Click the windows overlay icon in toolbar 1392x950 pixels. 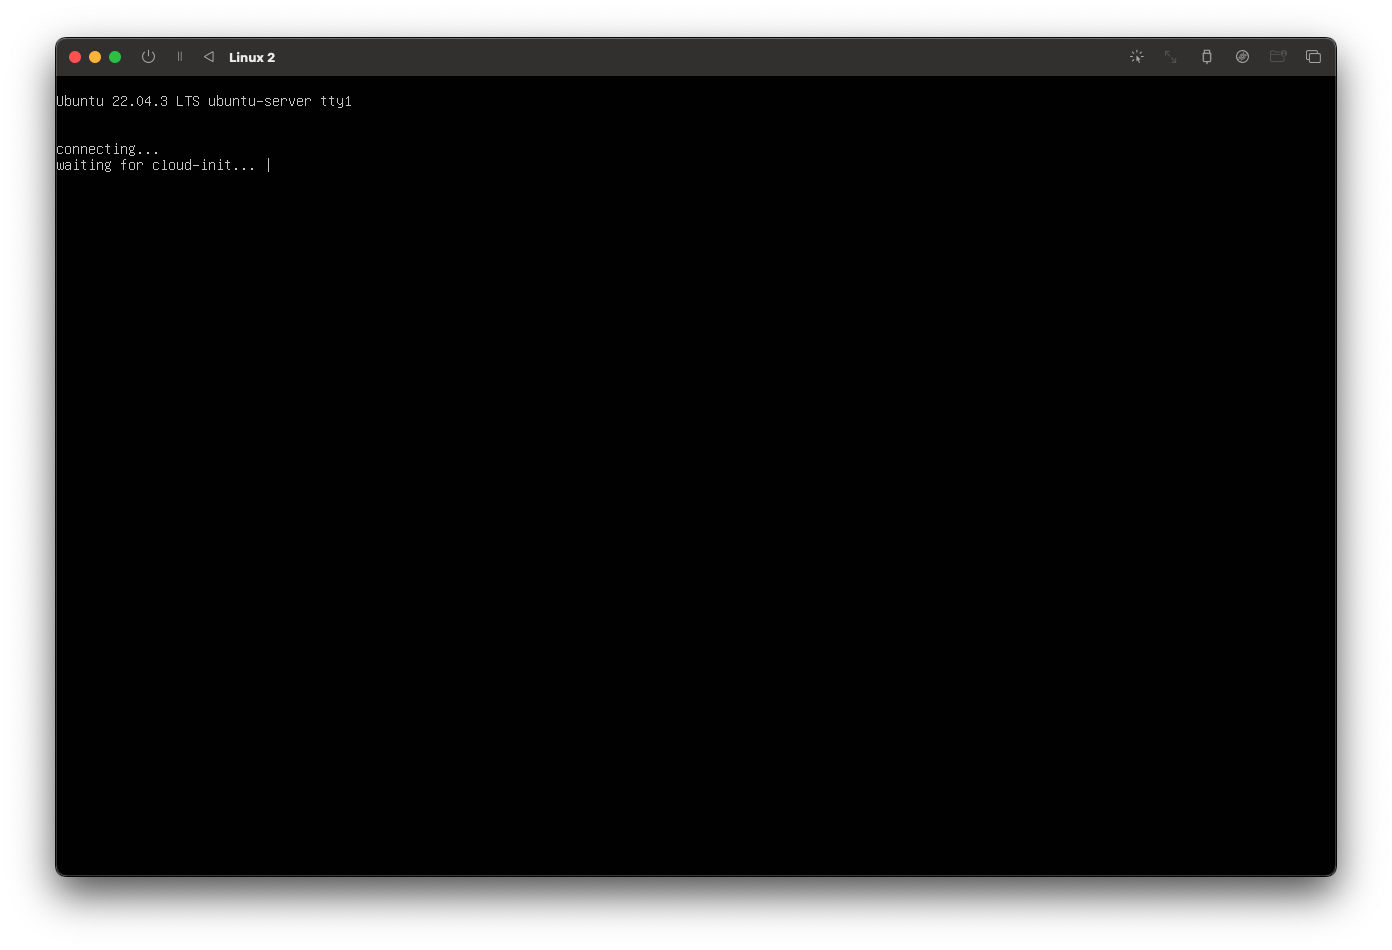point(1313,57)
